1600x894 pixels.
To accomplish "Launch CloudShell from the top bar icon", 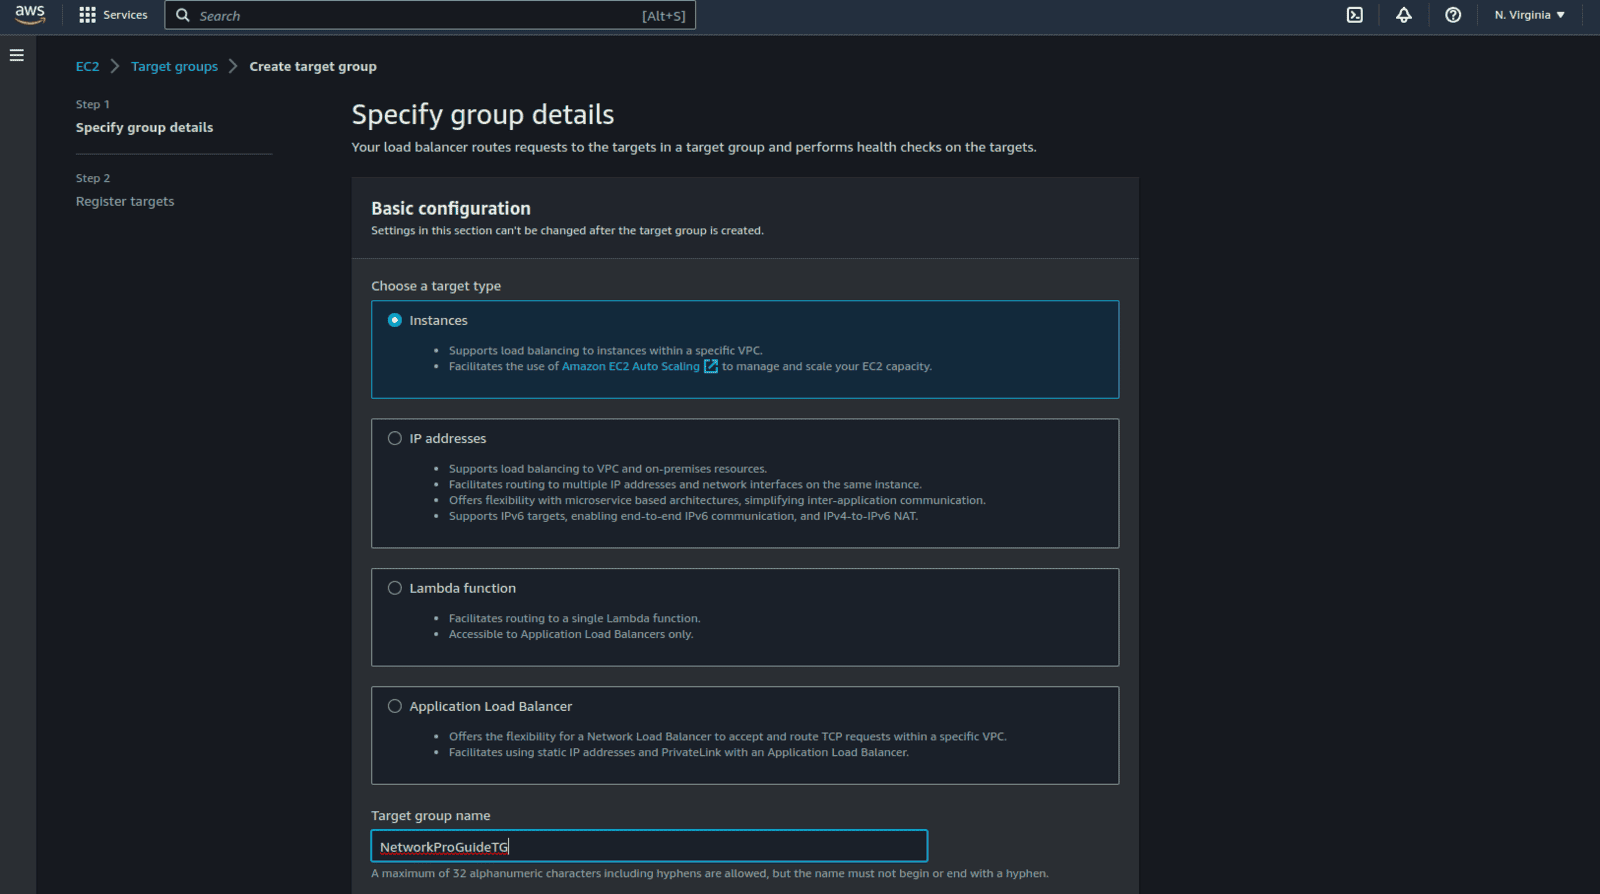I will tap(1355, 15).
